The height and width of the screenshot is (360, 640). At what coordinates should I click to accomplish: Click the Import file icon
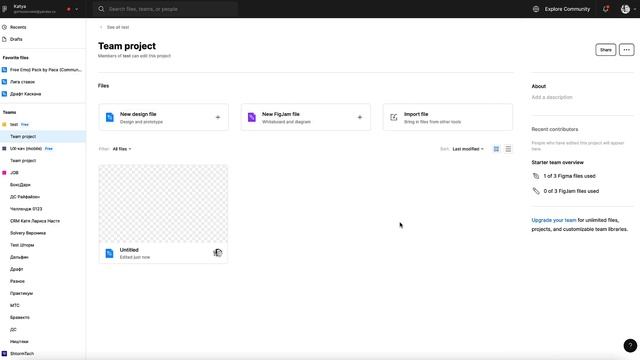point(393,118)
